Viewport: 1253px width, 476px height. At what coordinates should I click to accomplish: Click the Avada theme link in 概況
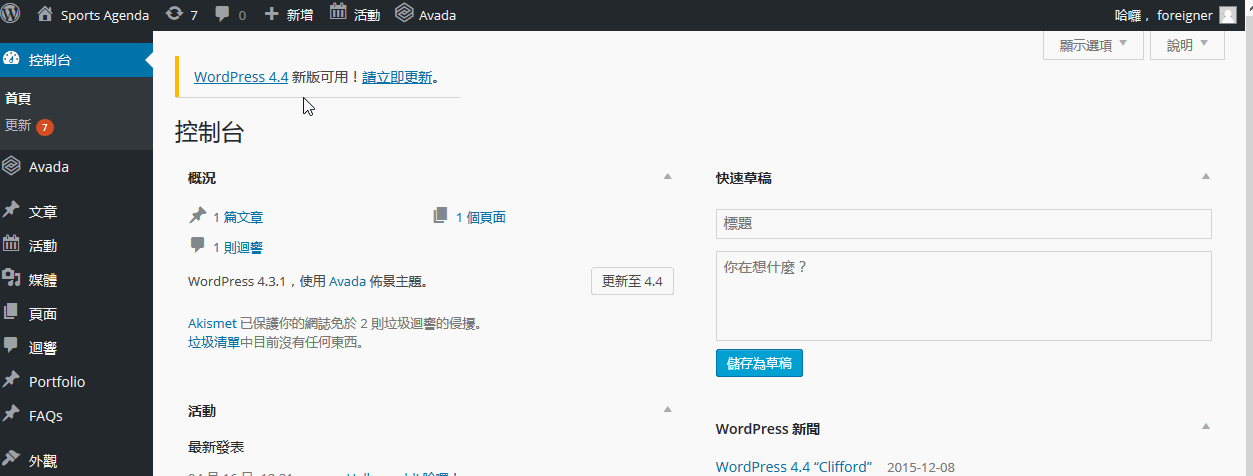tap(347, 281)
